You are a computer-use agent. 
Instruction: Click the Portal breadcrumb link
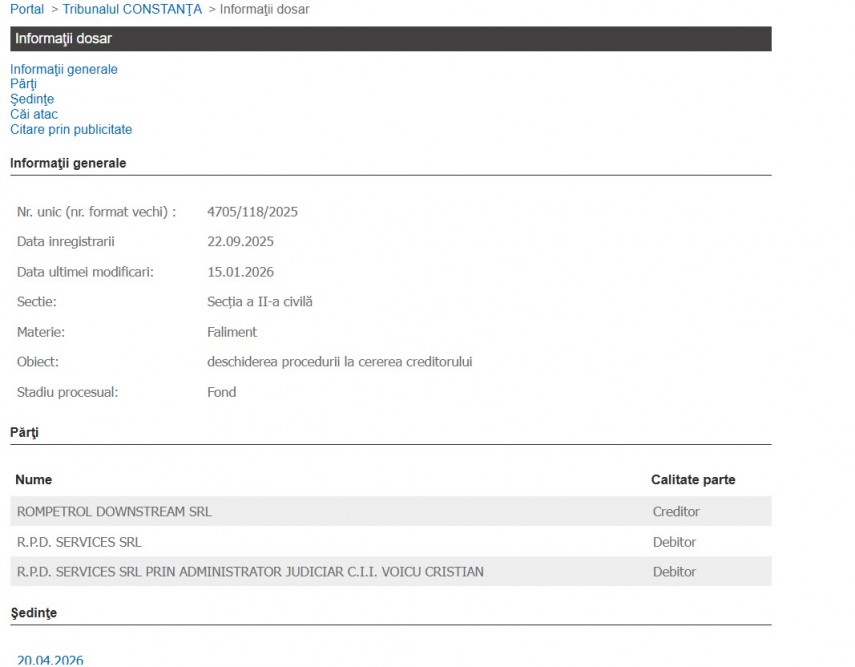click(x=27, y=9)
